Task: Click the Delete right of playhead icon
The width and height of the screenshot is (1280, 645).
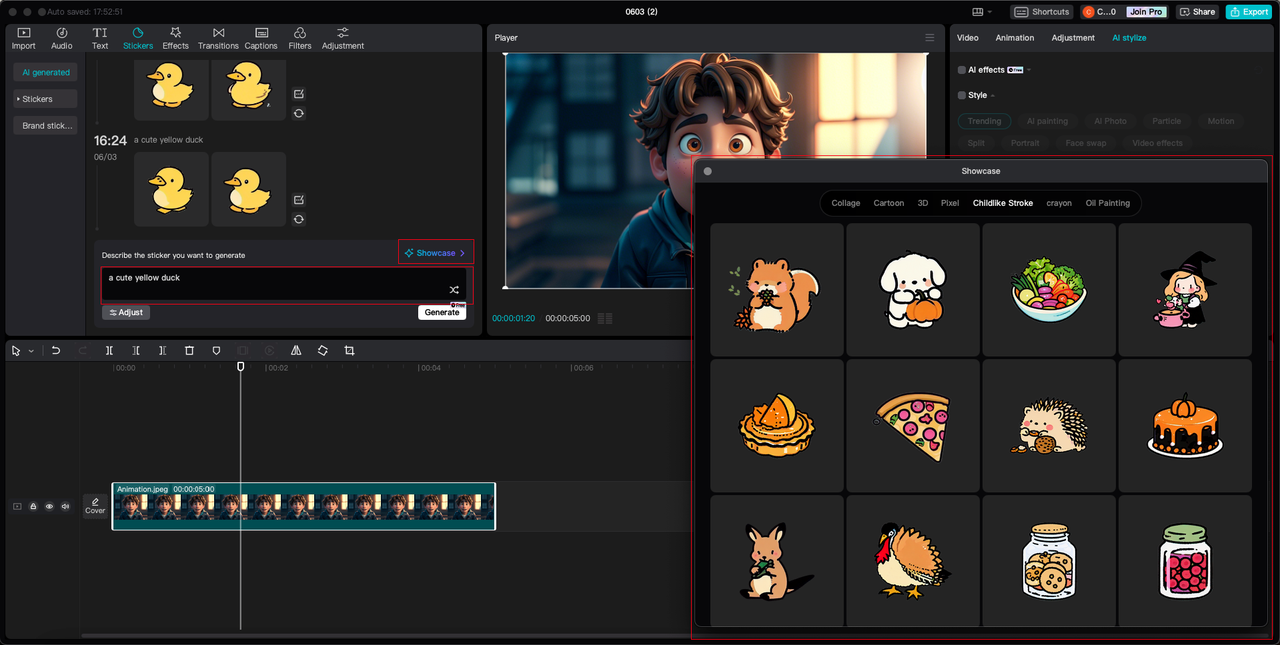Action: (x=162, y=351)
